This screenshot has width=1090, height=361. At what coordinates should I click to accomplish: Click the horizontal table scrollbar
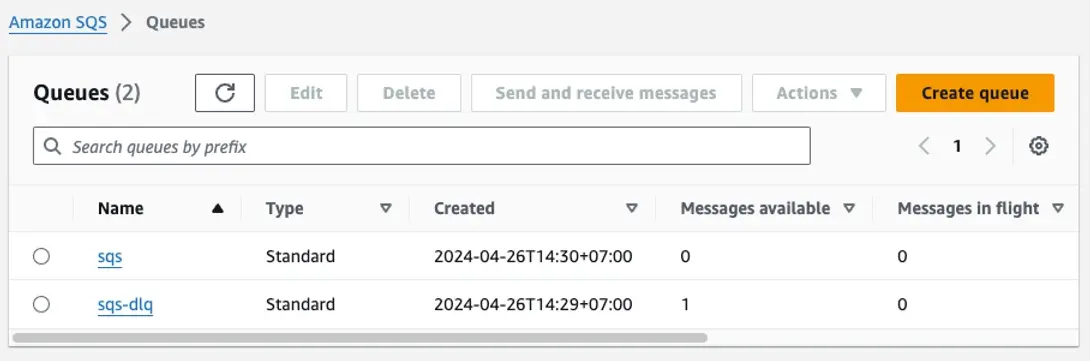point(359,337)
